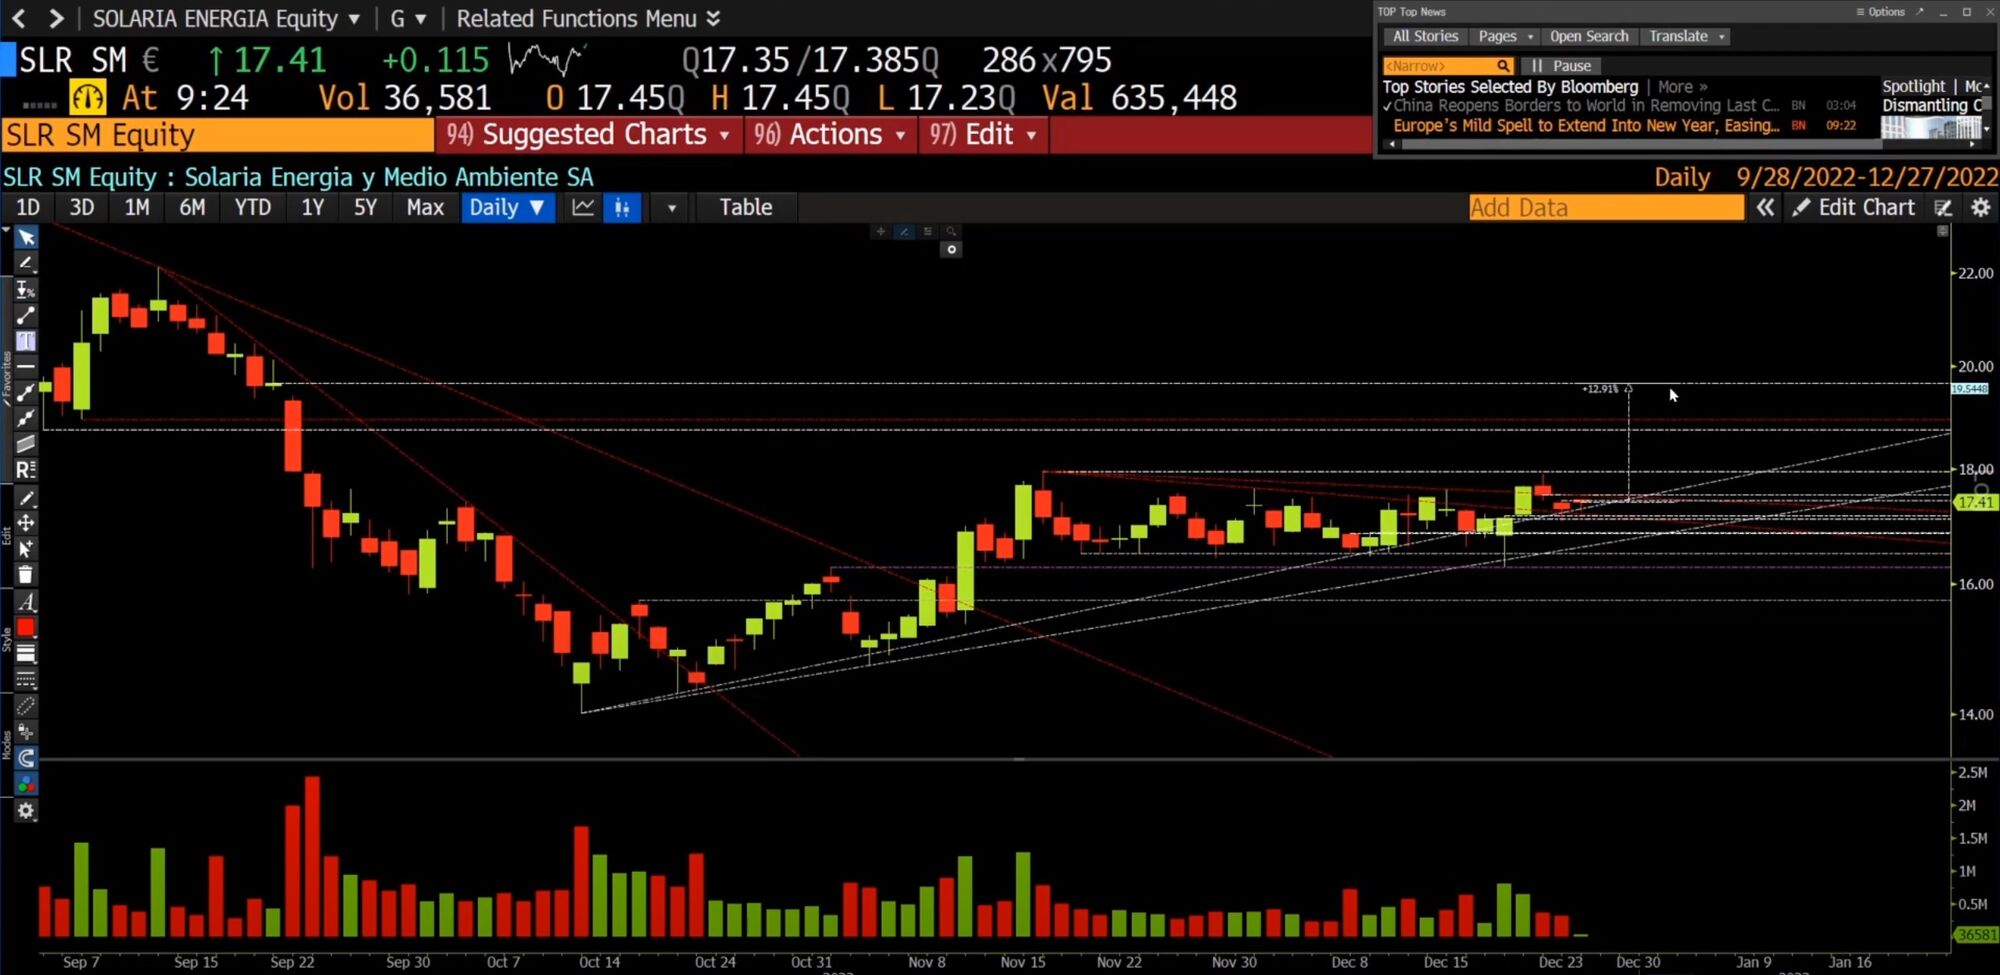This screenshot has height=975, width=2000.
Task: Show the data Table view
Action: [x=746, y=207]
